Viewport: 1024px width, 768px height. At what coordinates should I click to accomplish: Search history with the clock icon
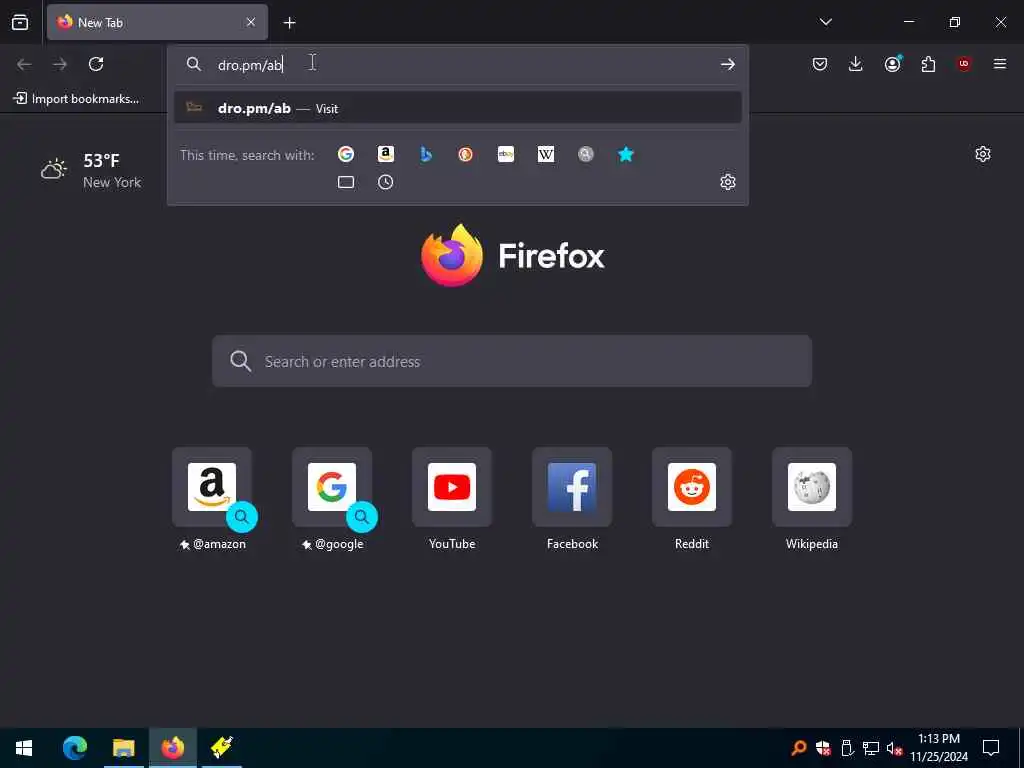pos(386,182)
